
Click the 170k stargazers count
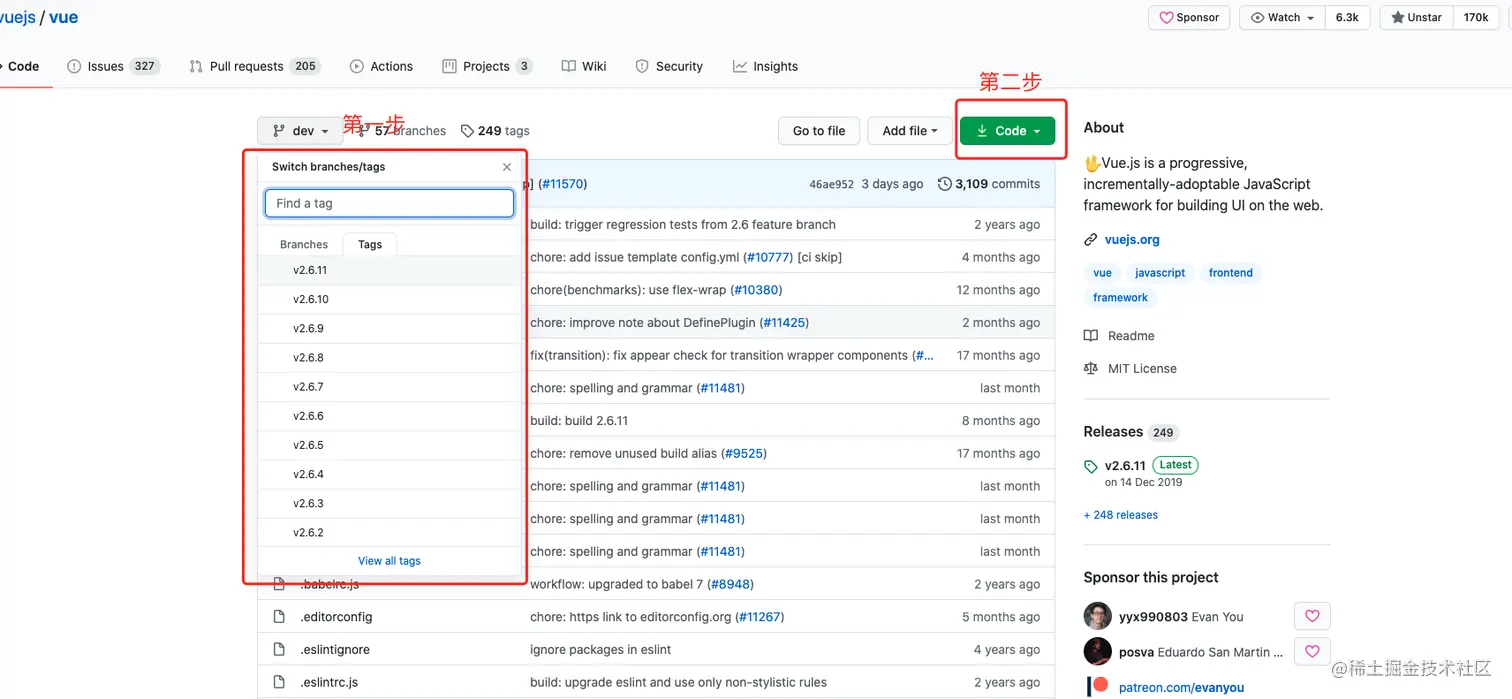[1476, 17]
